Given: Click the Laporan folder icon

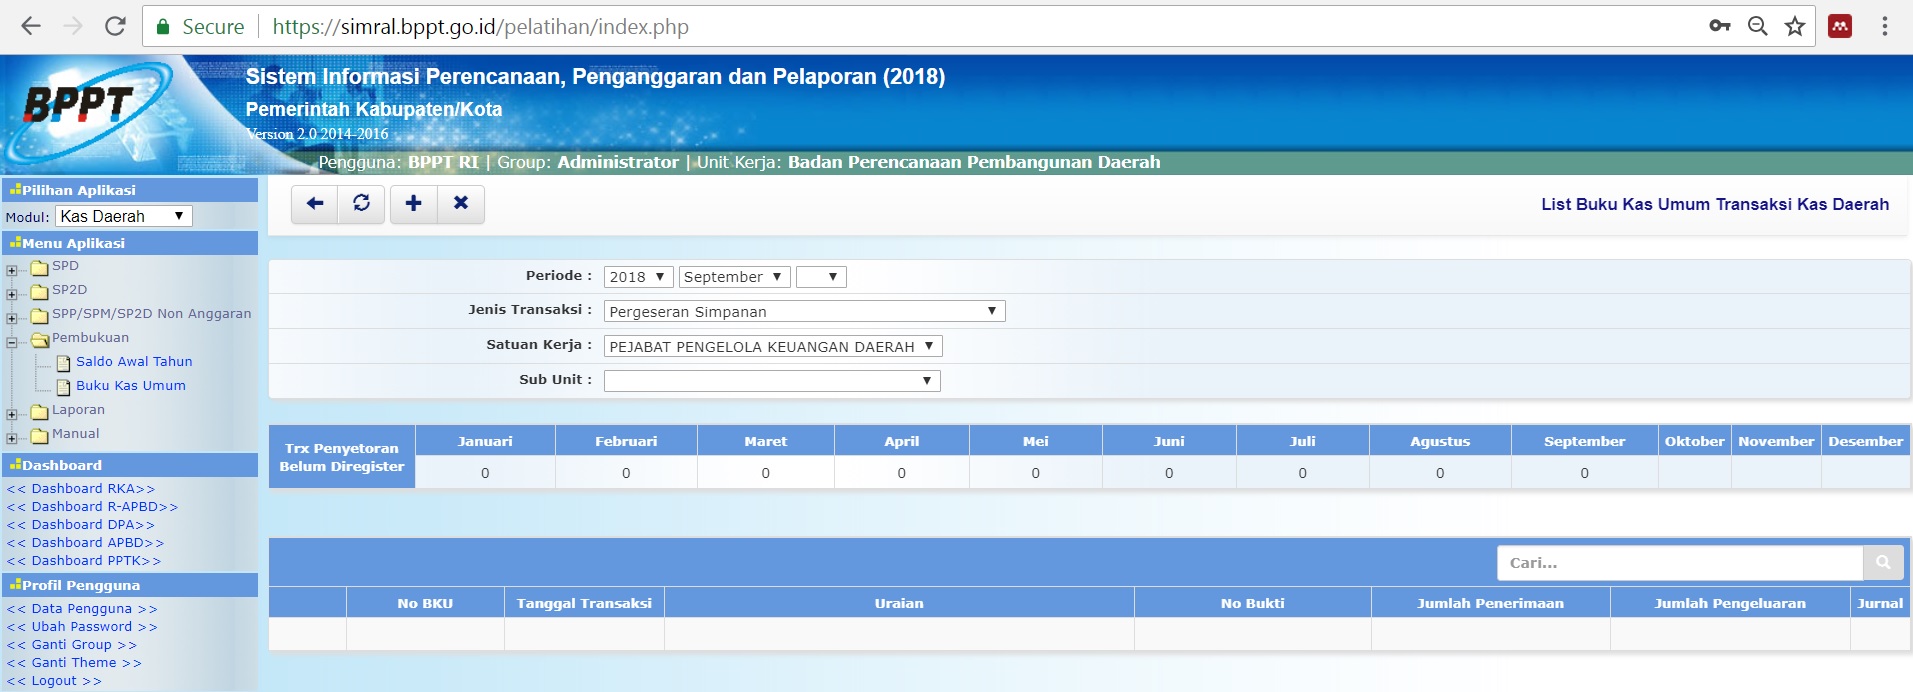Looking at the screenshot, I should point(40,412).
